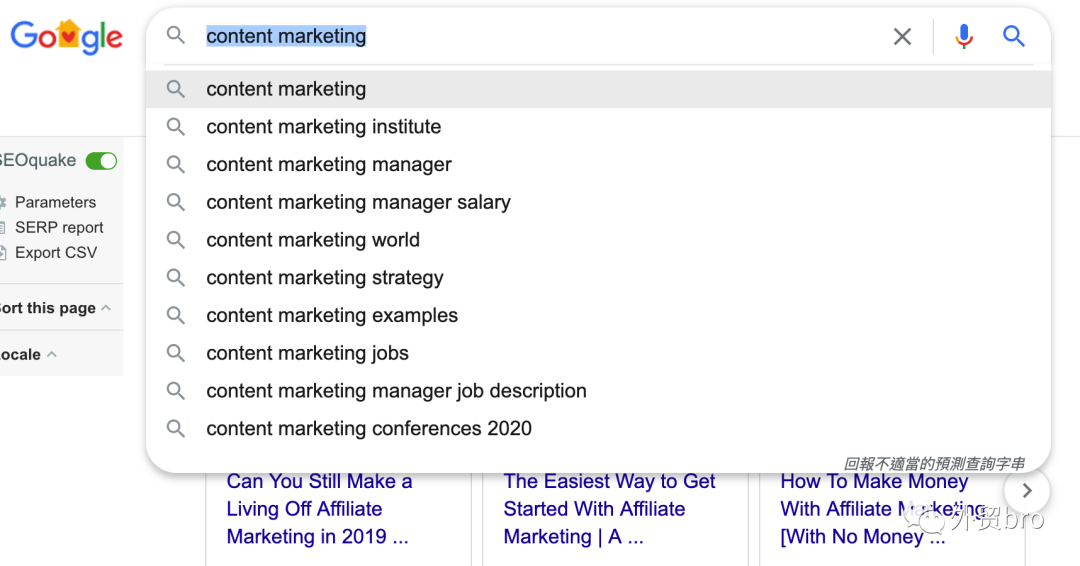Toggle the SEOquake switch off
Image resolution: width=1080 pixels, height=566 pixels.
pos(101,161)
